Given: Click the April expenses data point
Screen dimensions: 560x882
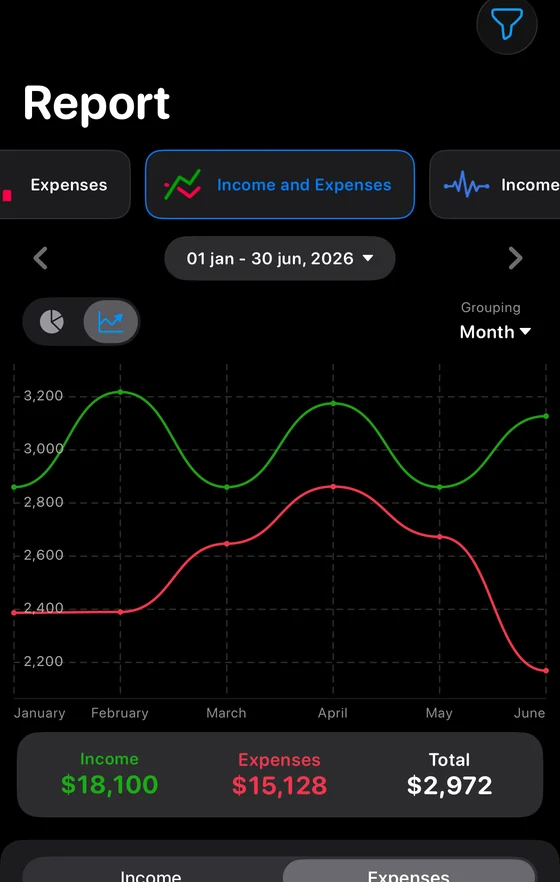Looking at the screenshot, I should [333, 487].
